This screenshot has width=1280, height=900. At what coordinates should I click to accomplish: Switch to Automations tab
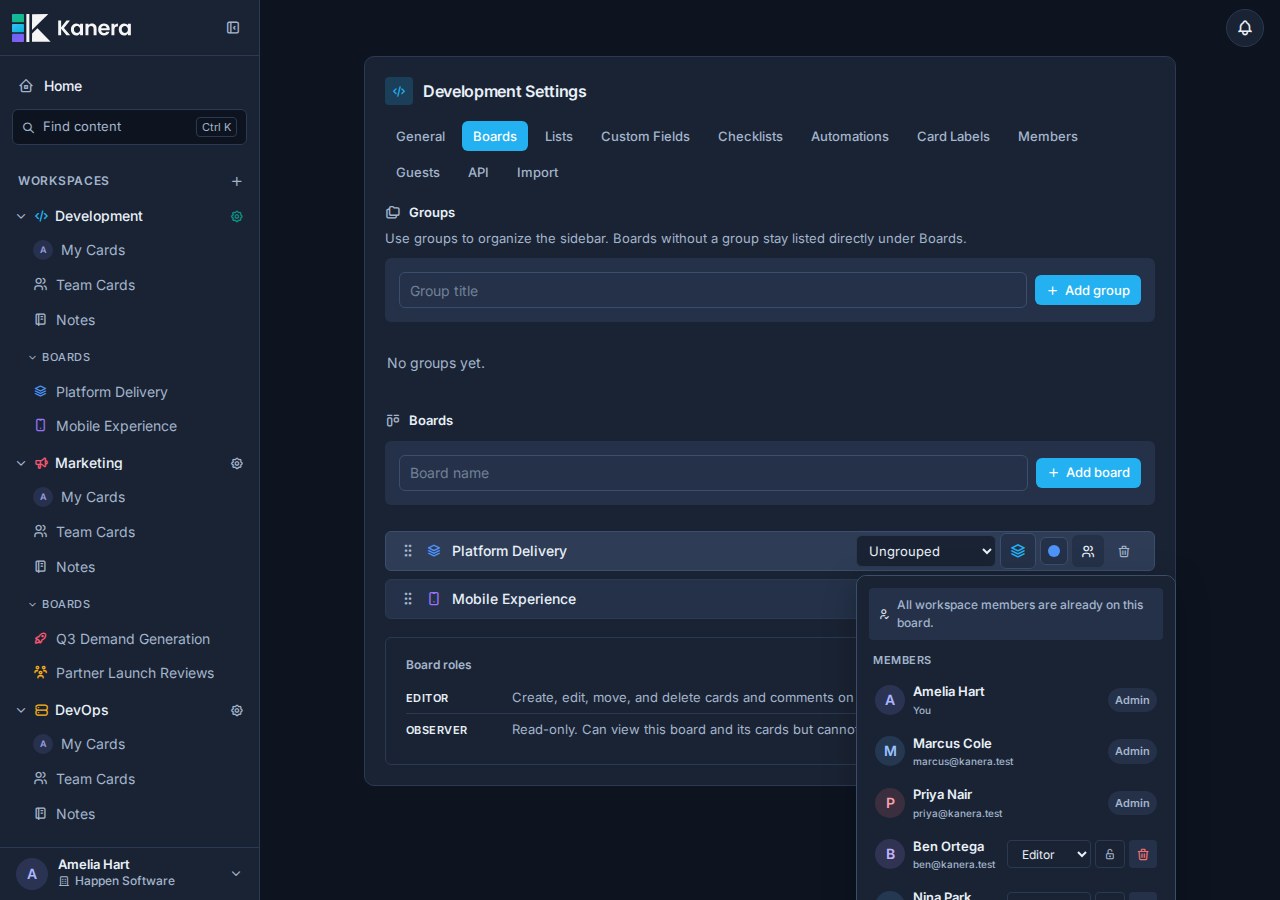(x=850, y=136)
